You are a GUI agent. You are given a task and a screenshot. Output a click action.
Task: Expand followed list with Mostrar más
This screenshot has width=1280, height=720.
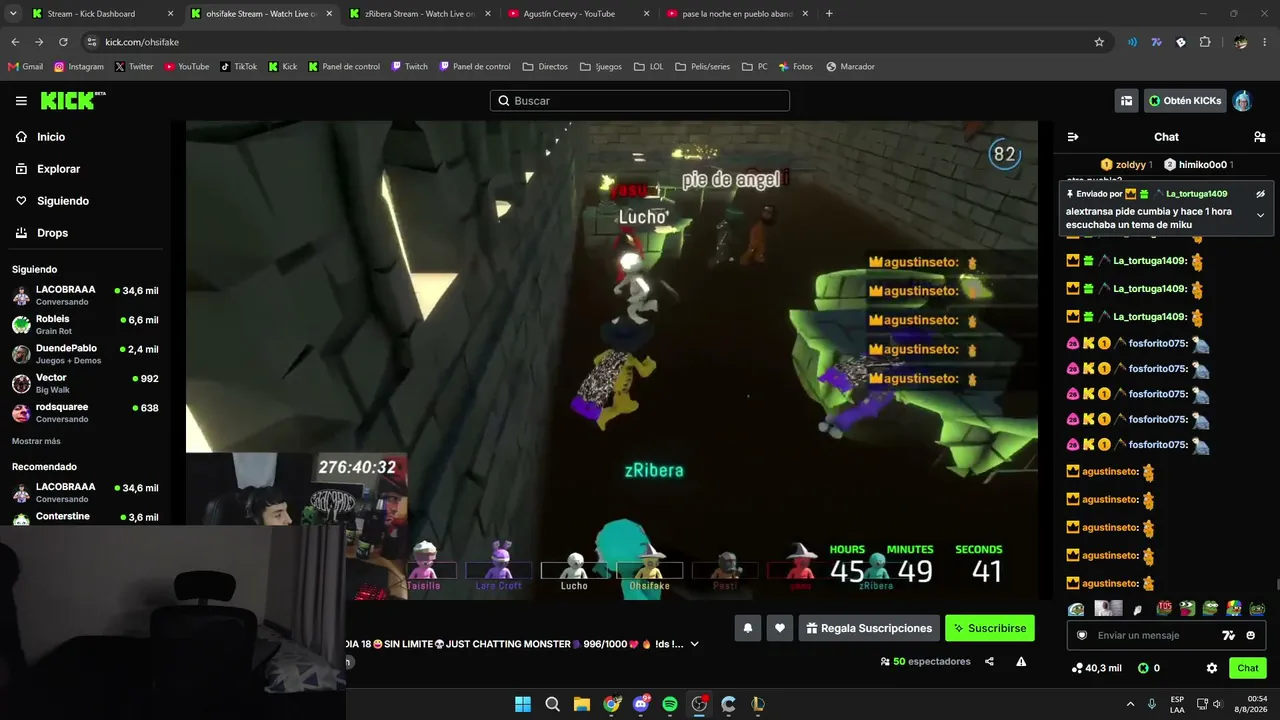coord(36,441)
